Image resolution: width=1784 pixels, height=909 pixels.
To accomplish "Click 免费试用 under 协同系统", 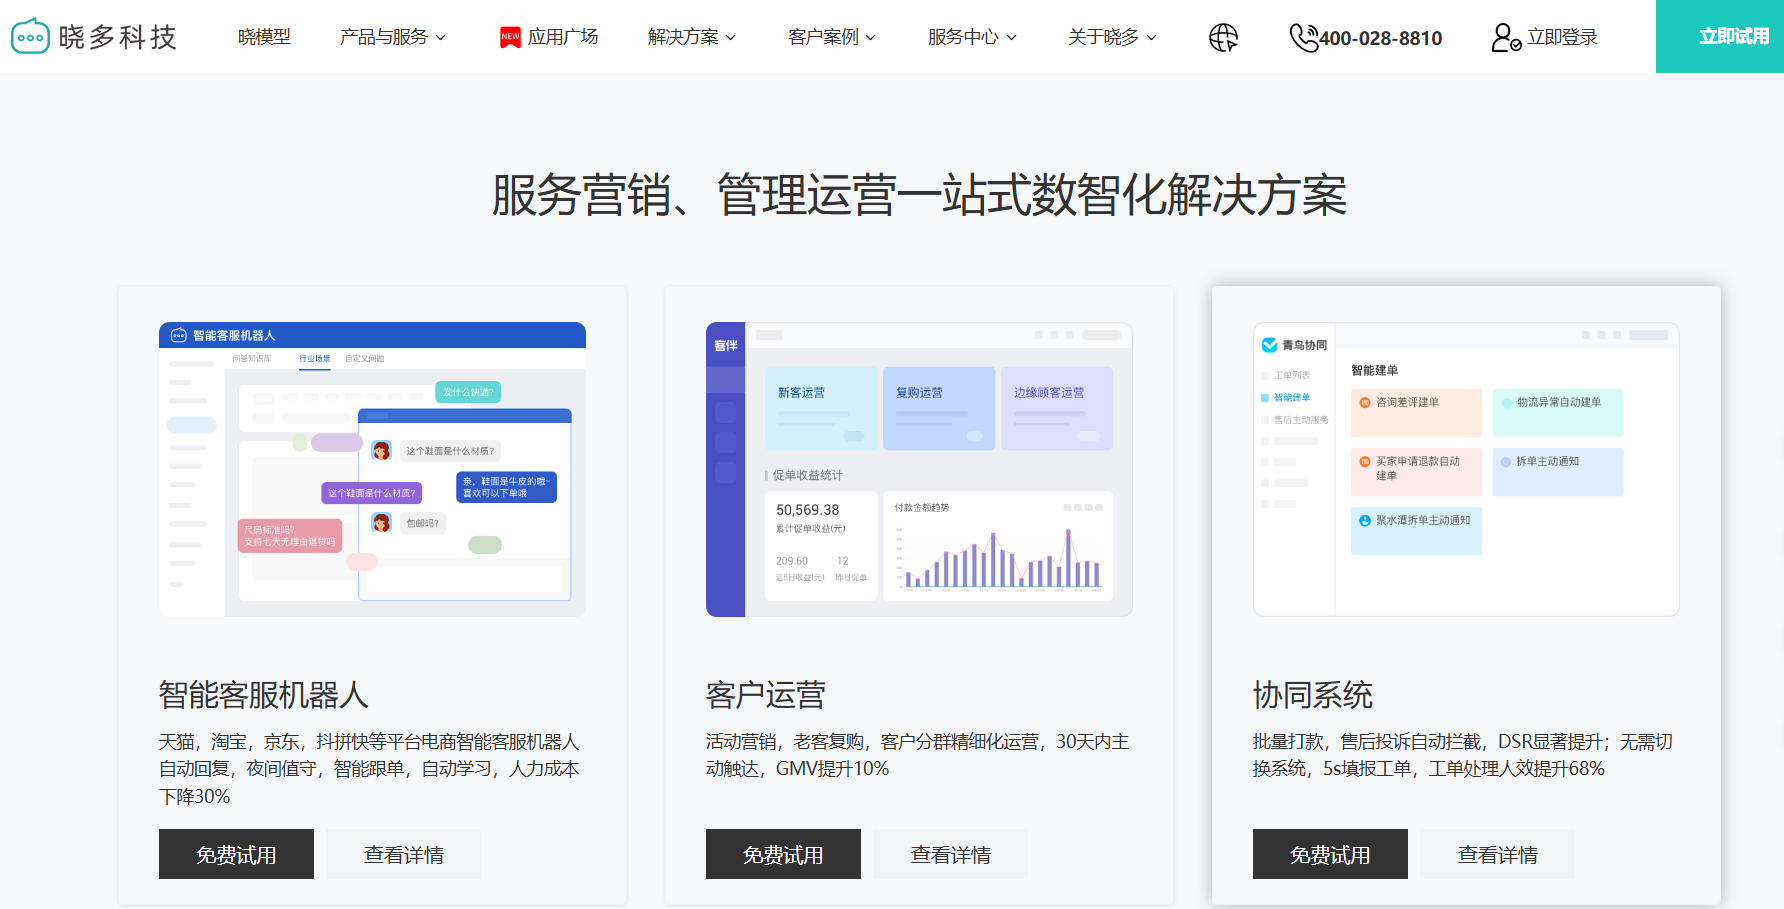I will (x=1330, y=854).
